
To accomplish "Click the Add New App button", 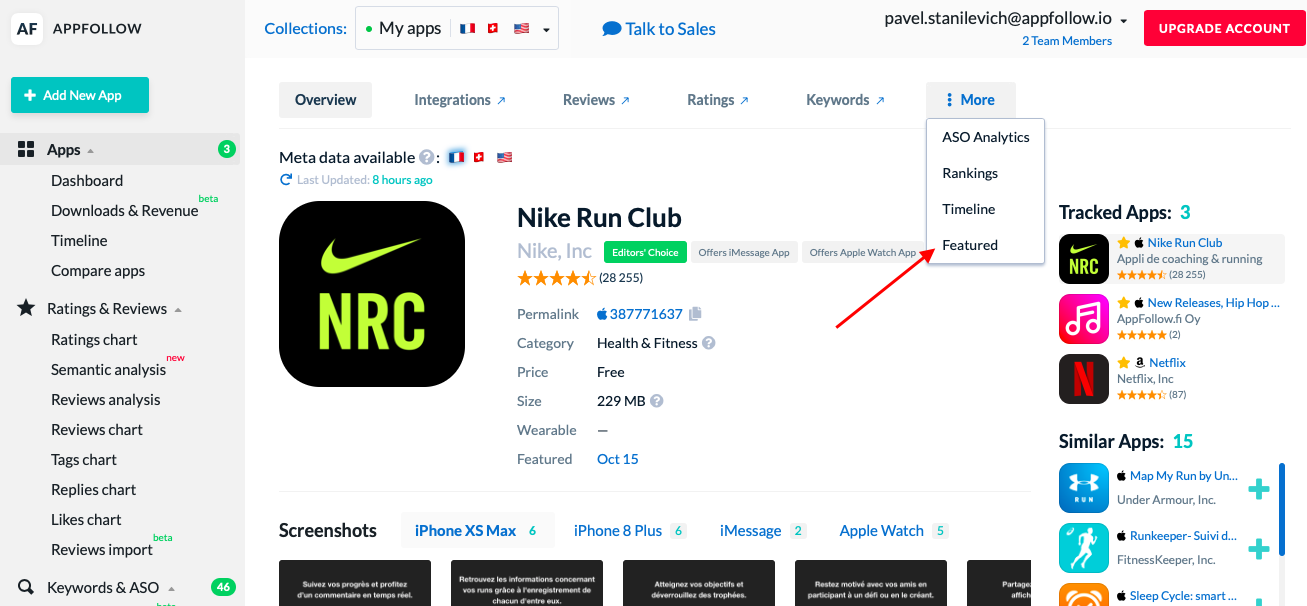I will point(80,95).
